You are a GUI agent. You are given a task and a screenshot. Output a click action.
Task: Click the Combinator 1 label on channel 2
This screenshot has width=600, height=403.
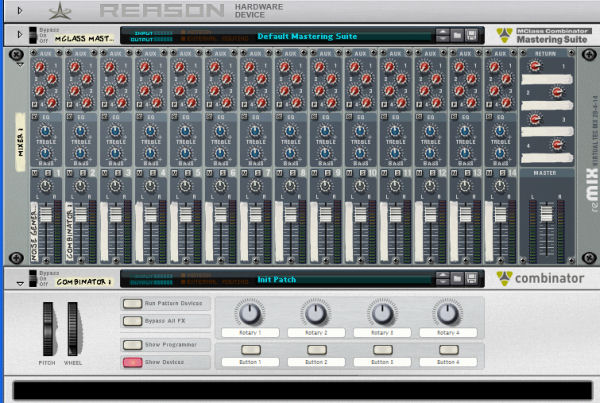pyautogui.click(x=69, y=232)
